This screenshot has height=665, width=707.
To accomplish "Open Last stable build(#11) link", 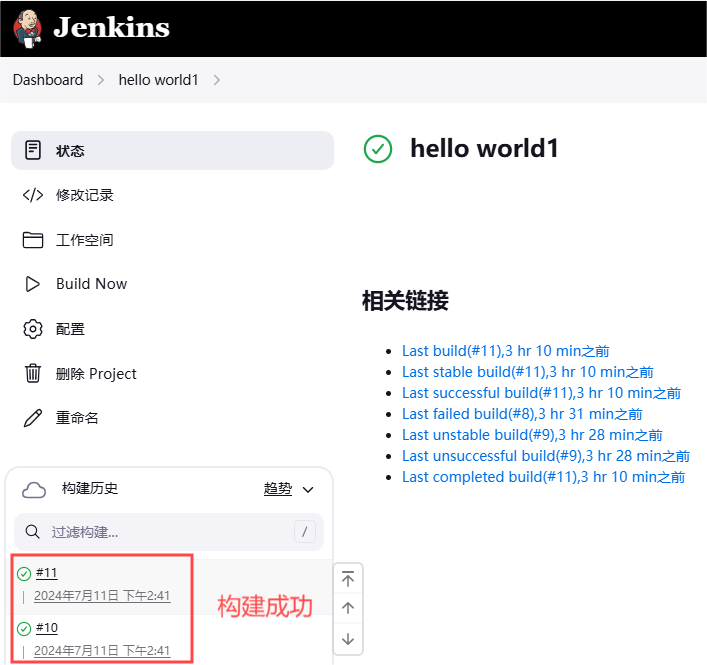I will pos(528,372).
